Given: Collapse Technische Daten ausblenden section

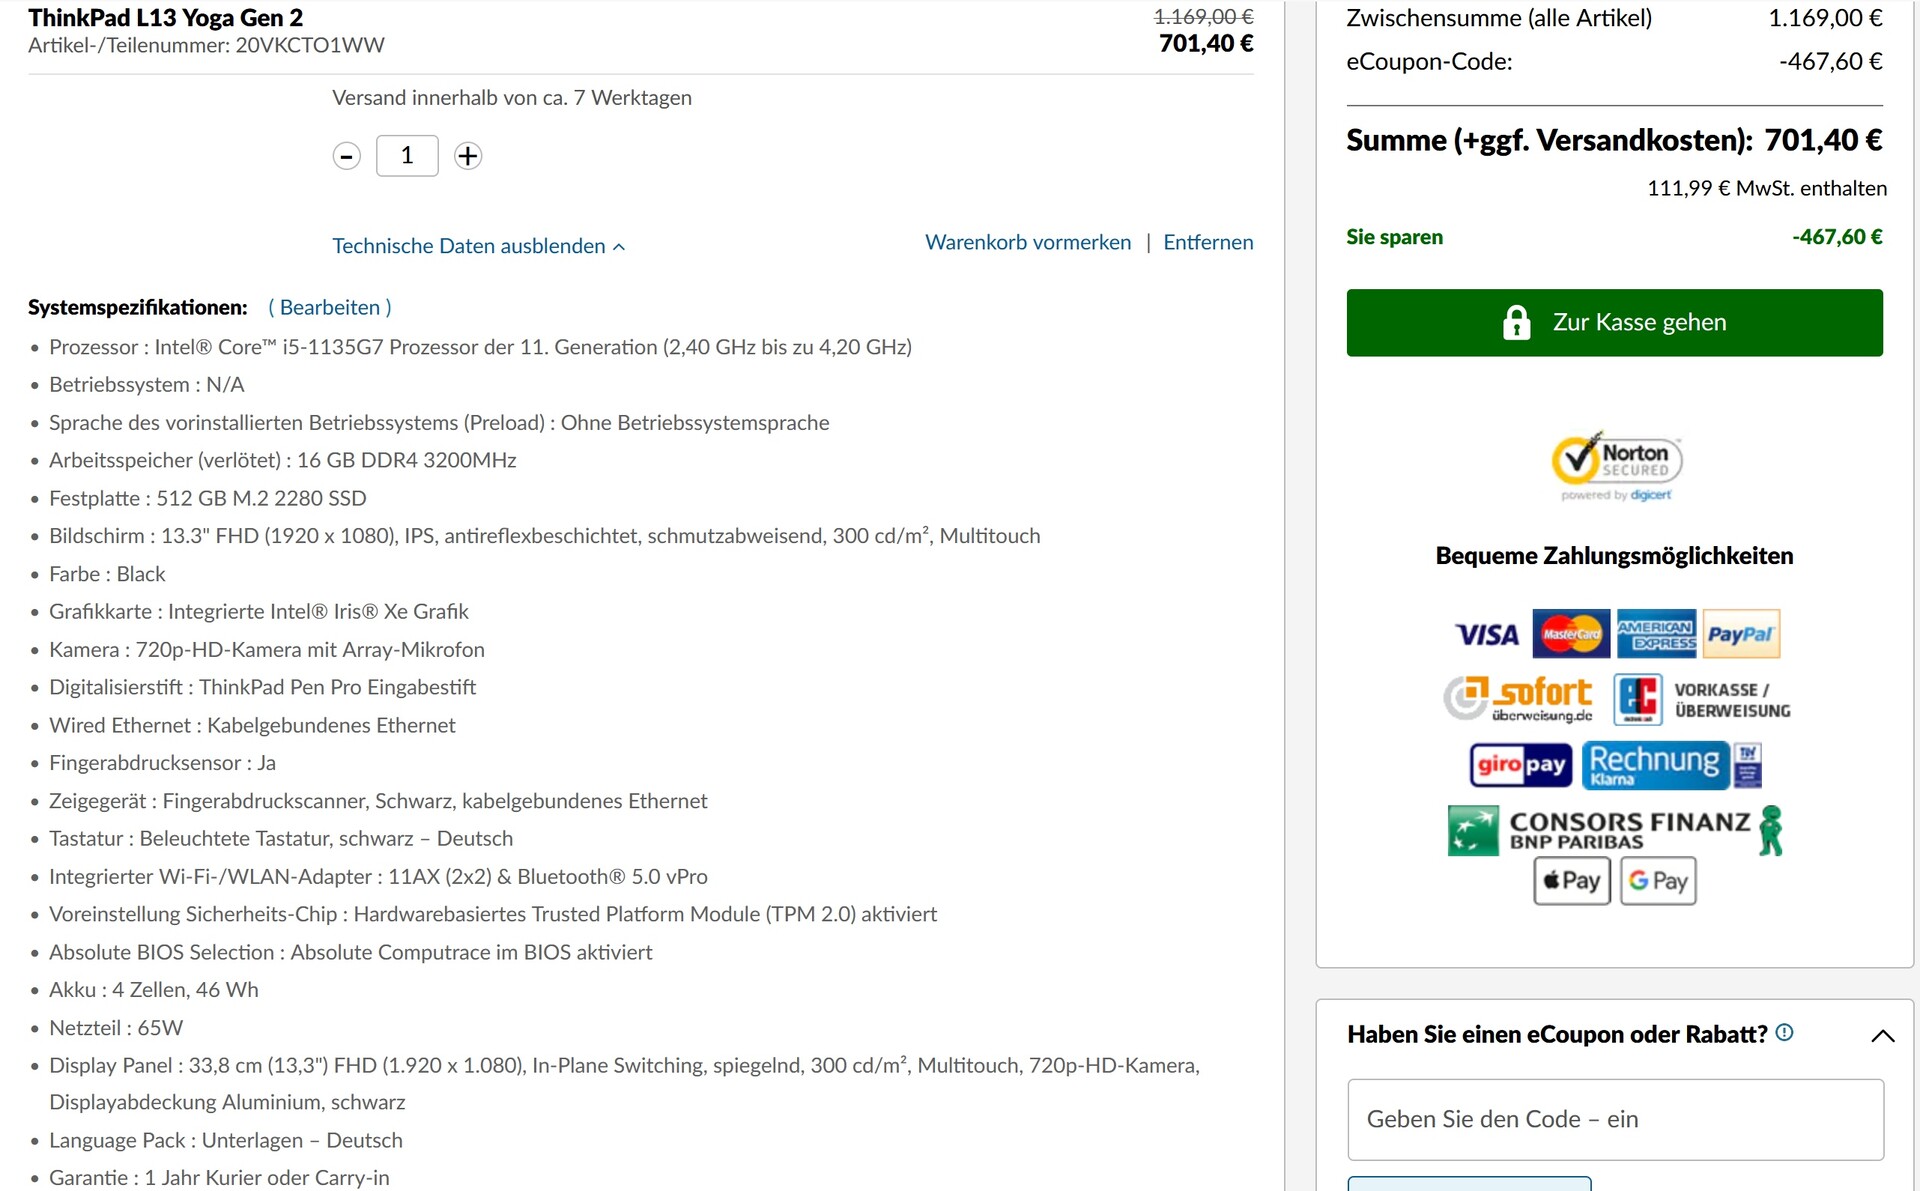Looking at the screenshot, I should pos(478,246).
